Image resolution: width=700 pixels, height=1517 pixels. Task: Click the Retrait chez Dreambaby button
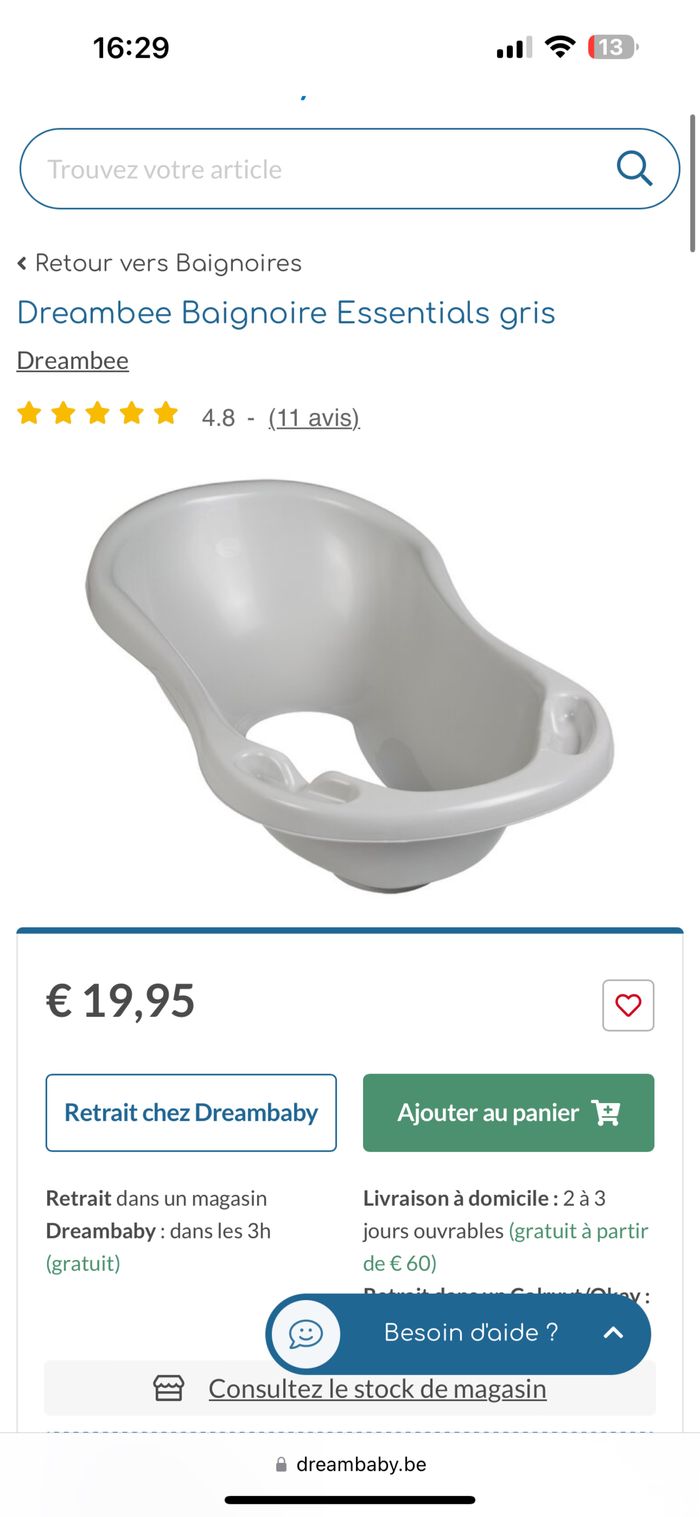click(191, 1112)
